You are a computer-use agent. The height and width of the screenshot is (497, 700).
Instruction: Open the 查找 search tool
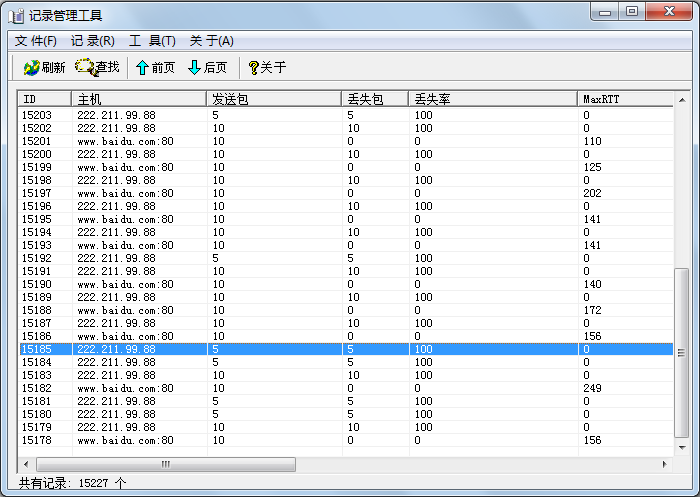pyautogui.click(x=97, y=68)
